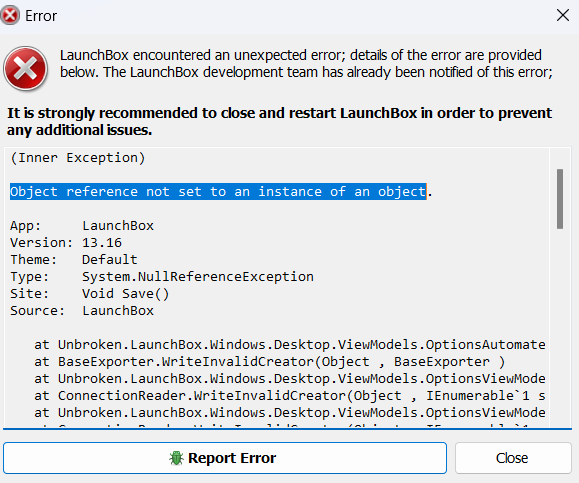
Task: Click the large red error icon
Action: click(x=25, y=68)
